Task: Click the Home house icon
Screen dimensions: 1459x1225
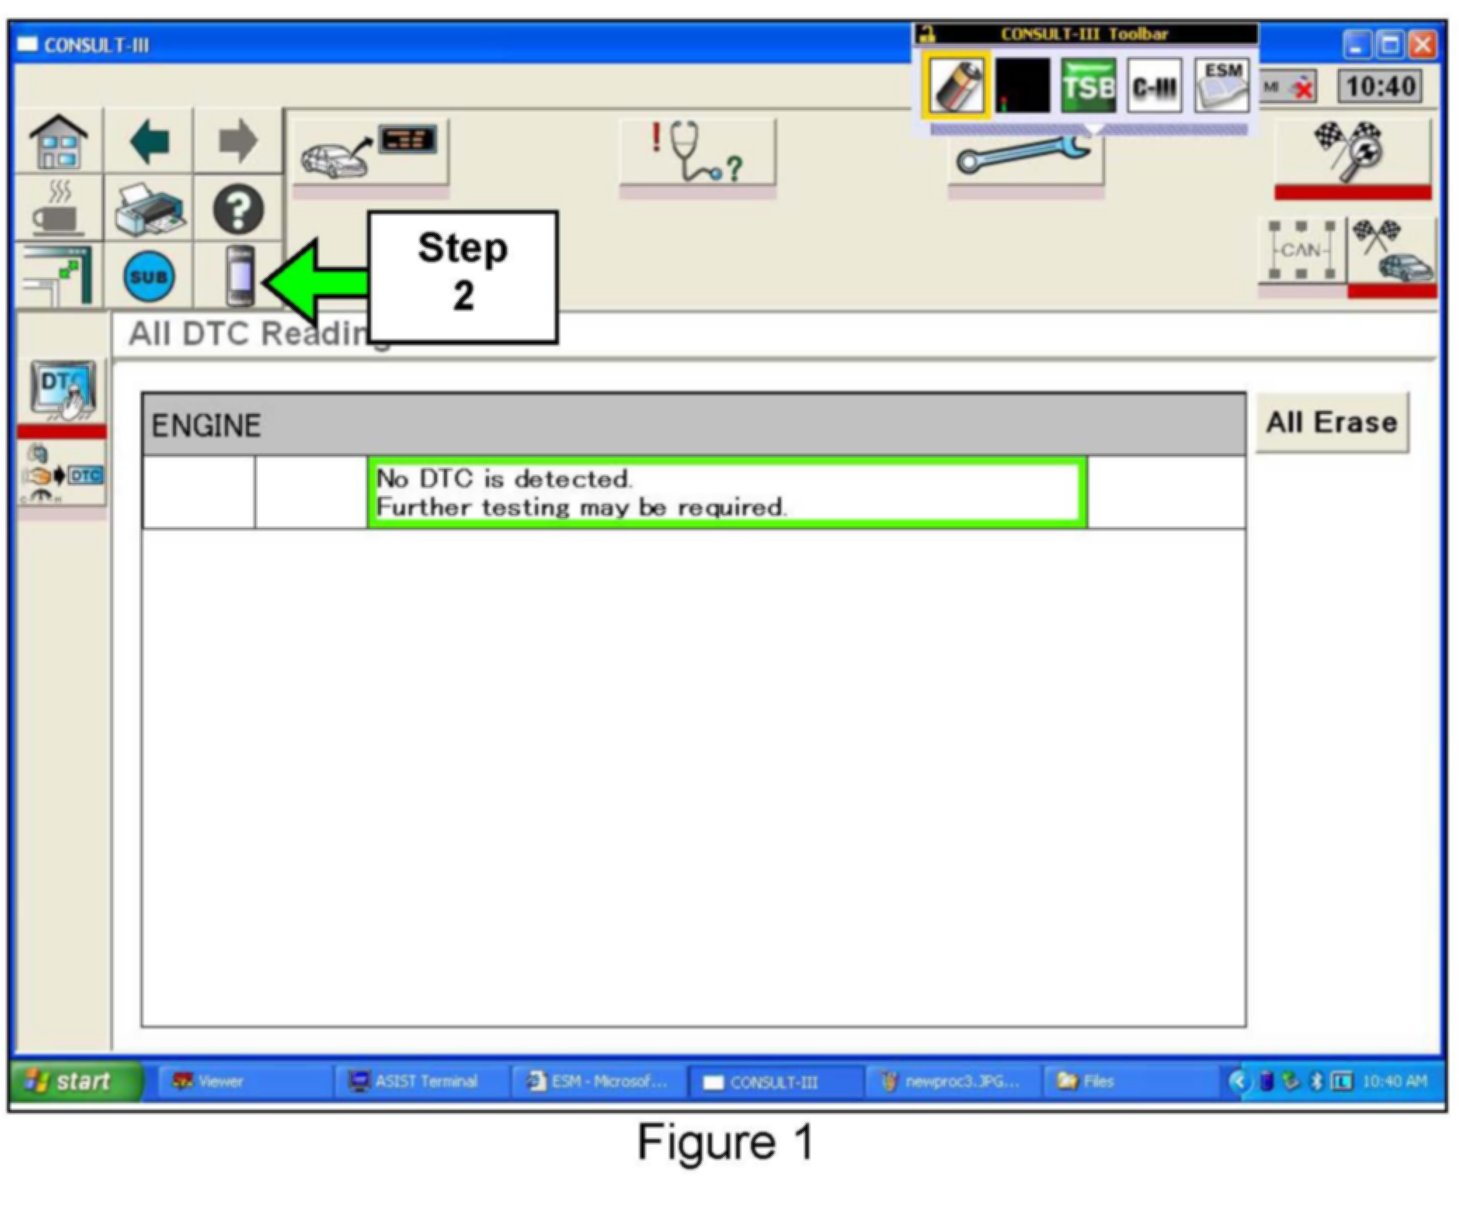Action: click(x=58, y=142)
